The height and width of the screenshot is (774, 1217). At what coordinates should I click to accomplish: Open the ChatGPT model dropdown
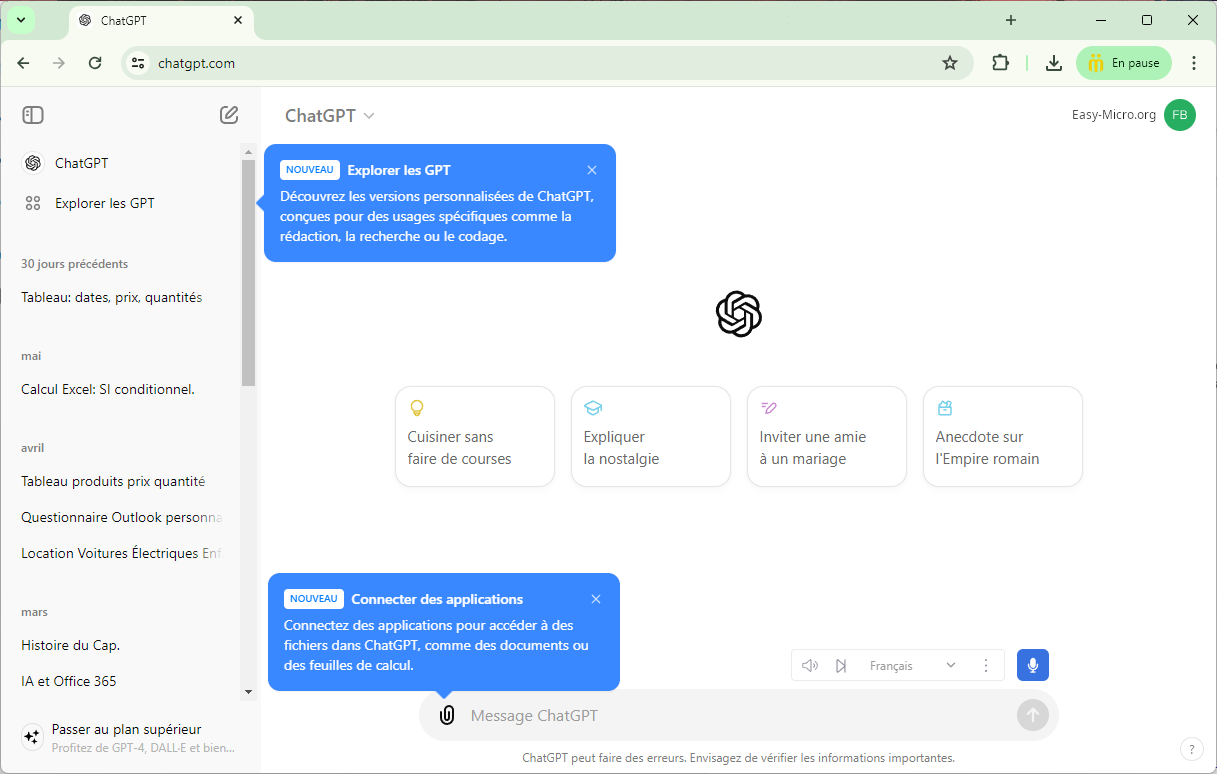330,115
